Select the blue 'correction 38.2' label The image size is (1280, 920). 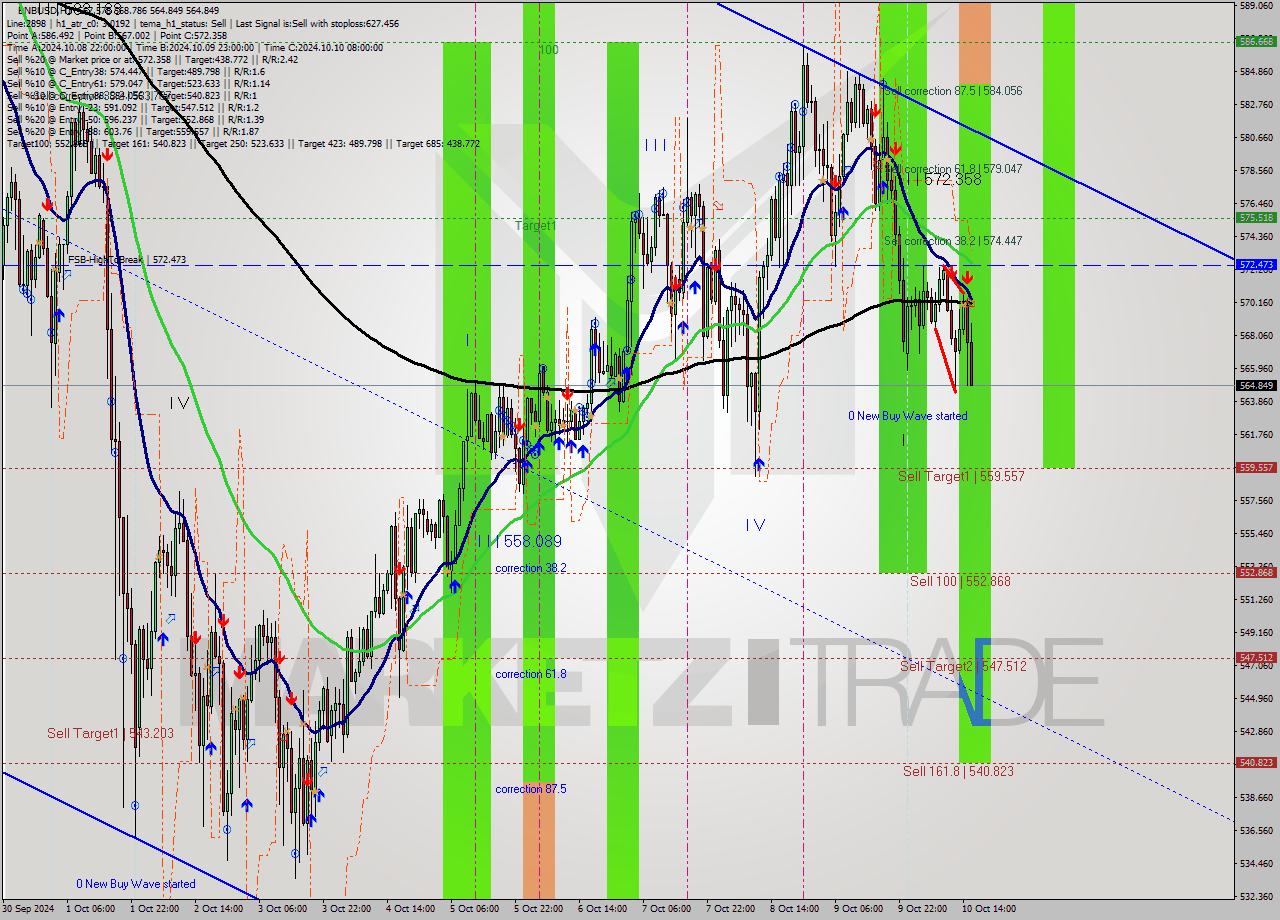pos(531,568)
